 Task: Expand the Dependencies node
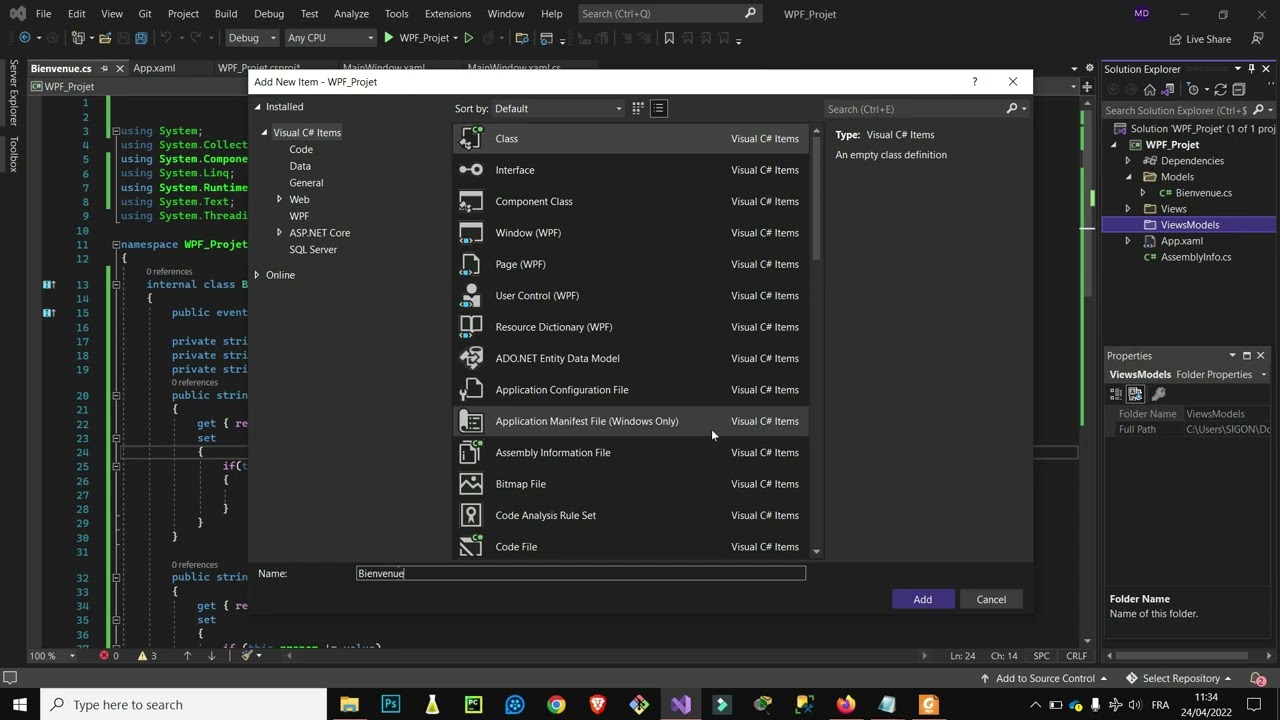click(1128, 161)
